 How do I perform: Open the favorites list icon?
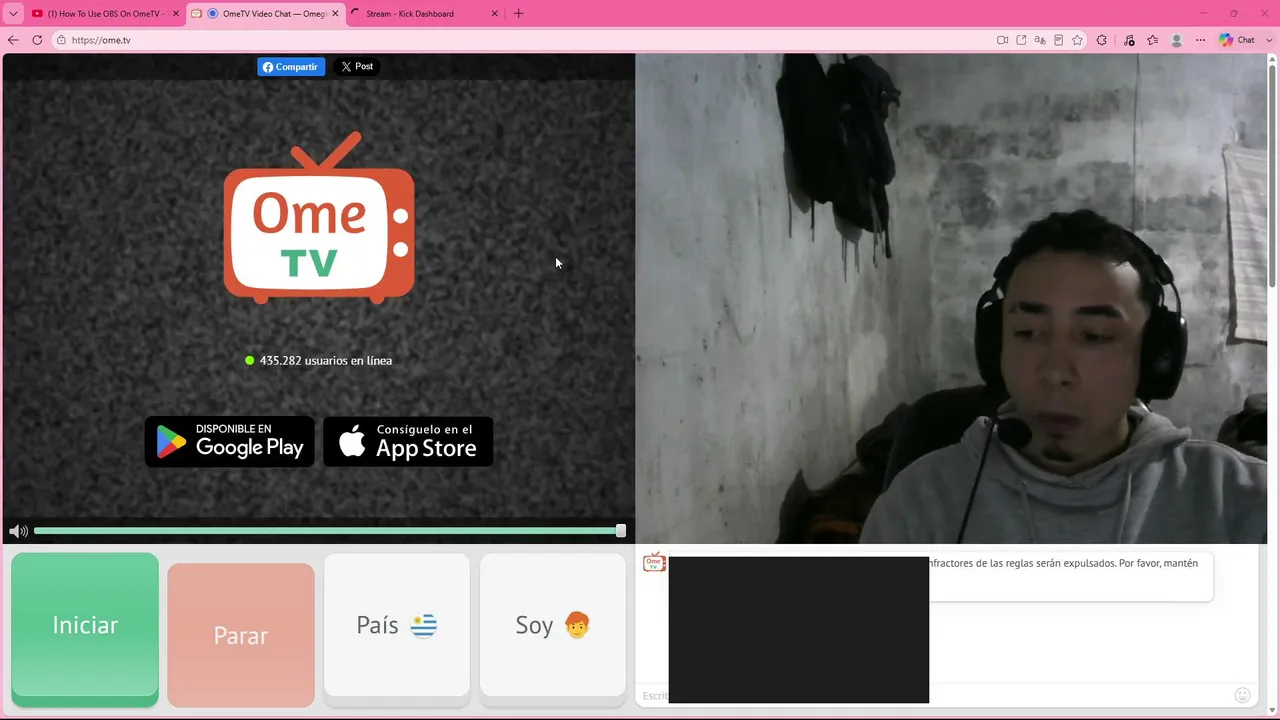pyautogui.click(x=1152, y=40)
